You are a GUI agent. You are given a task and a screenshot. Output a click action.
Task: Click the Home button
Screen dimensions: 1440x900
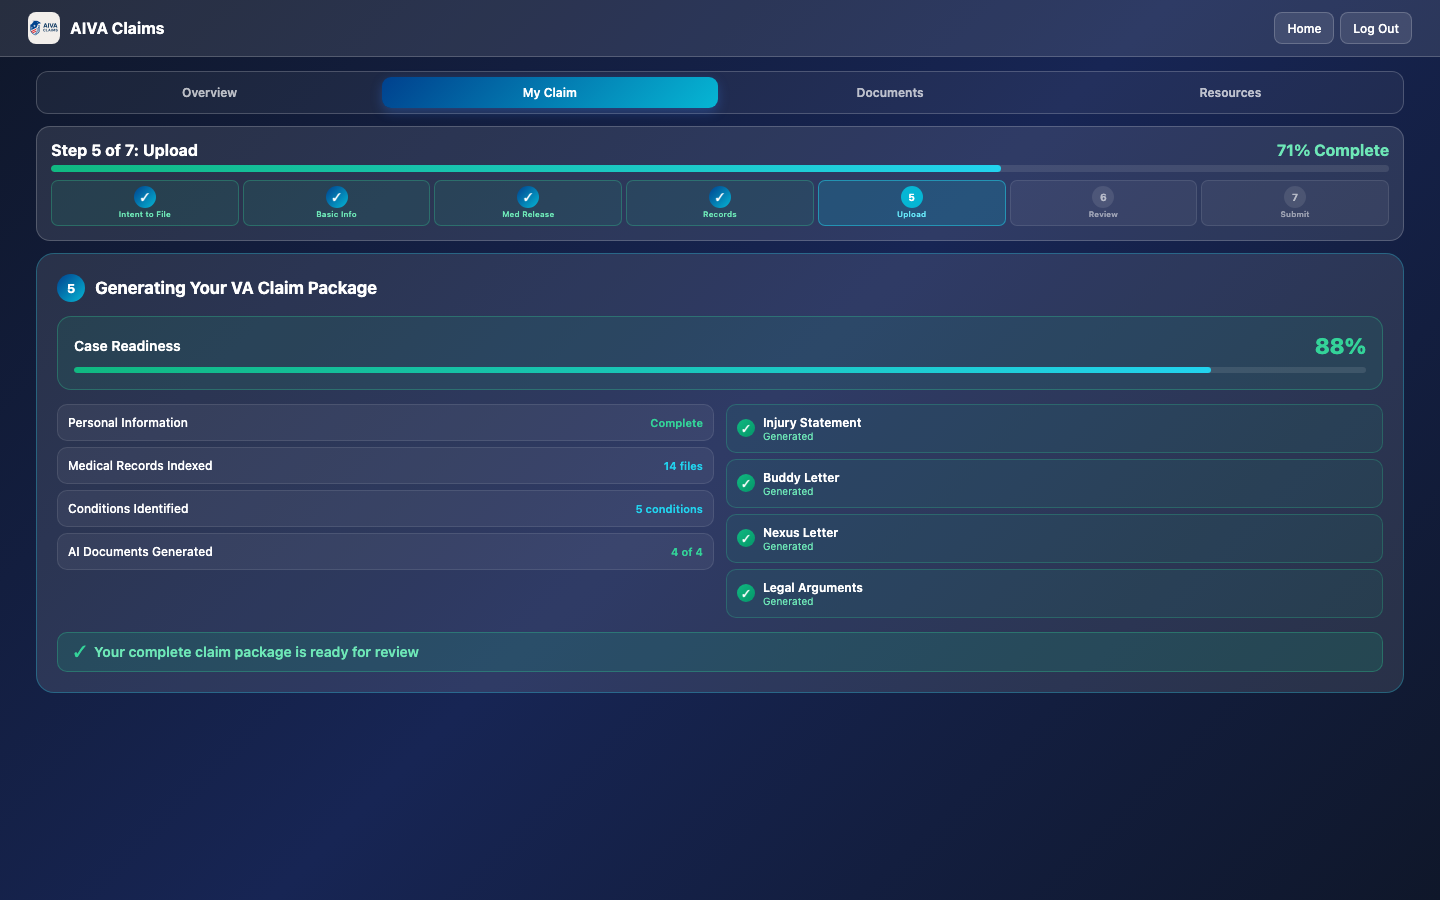click(x=1304, y=28)
